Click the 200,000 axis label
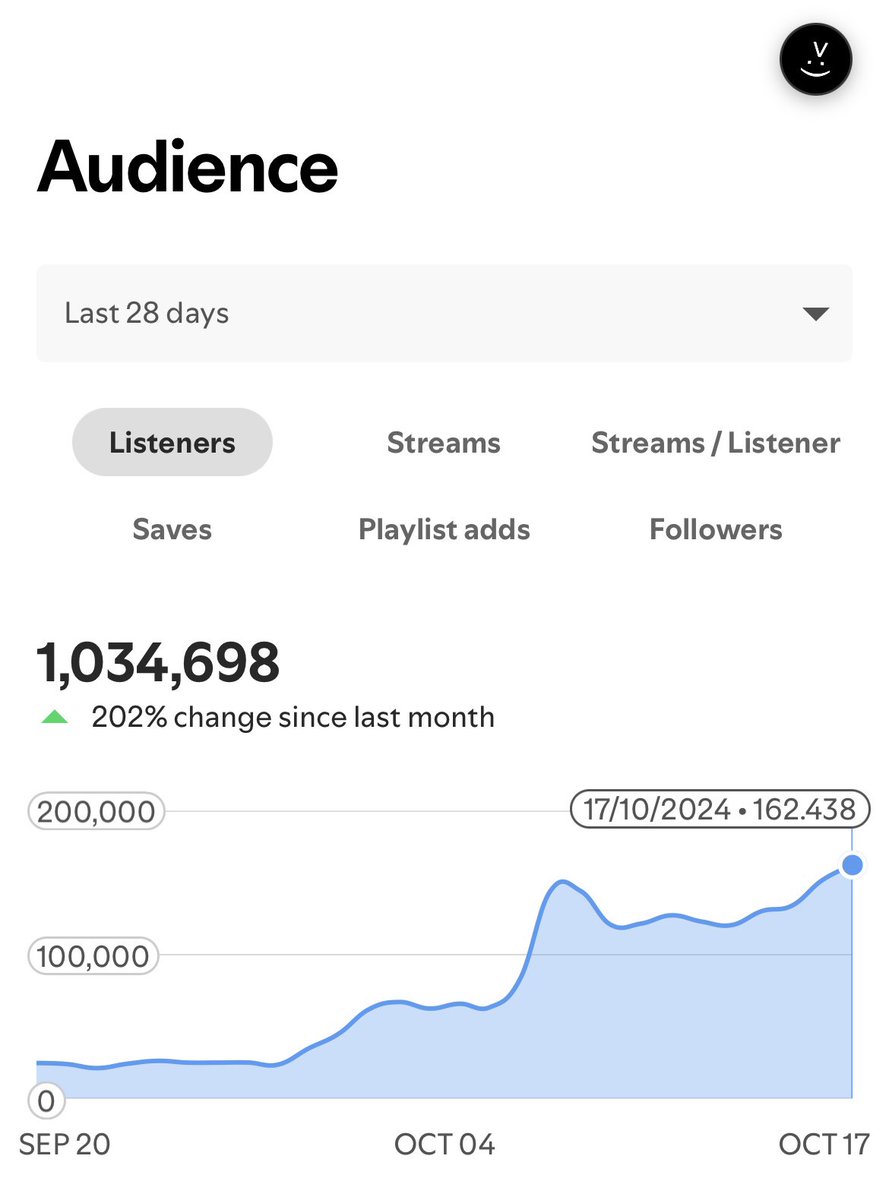 click(x=96, y=812)
